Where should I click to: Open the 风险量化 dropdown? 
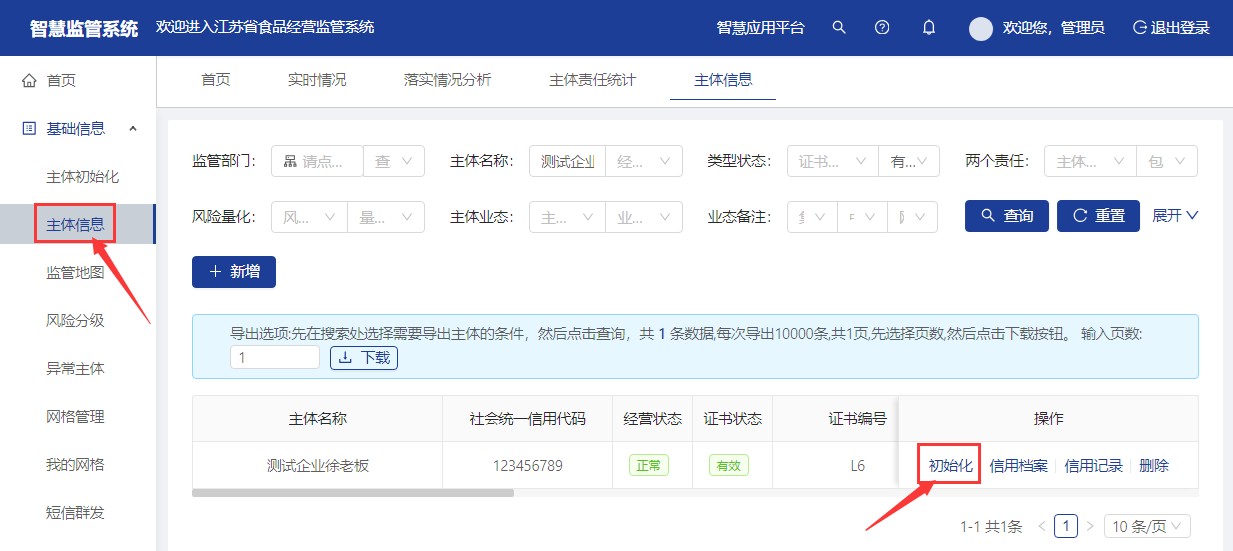click(309, 217)
